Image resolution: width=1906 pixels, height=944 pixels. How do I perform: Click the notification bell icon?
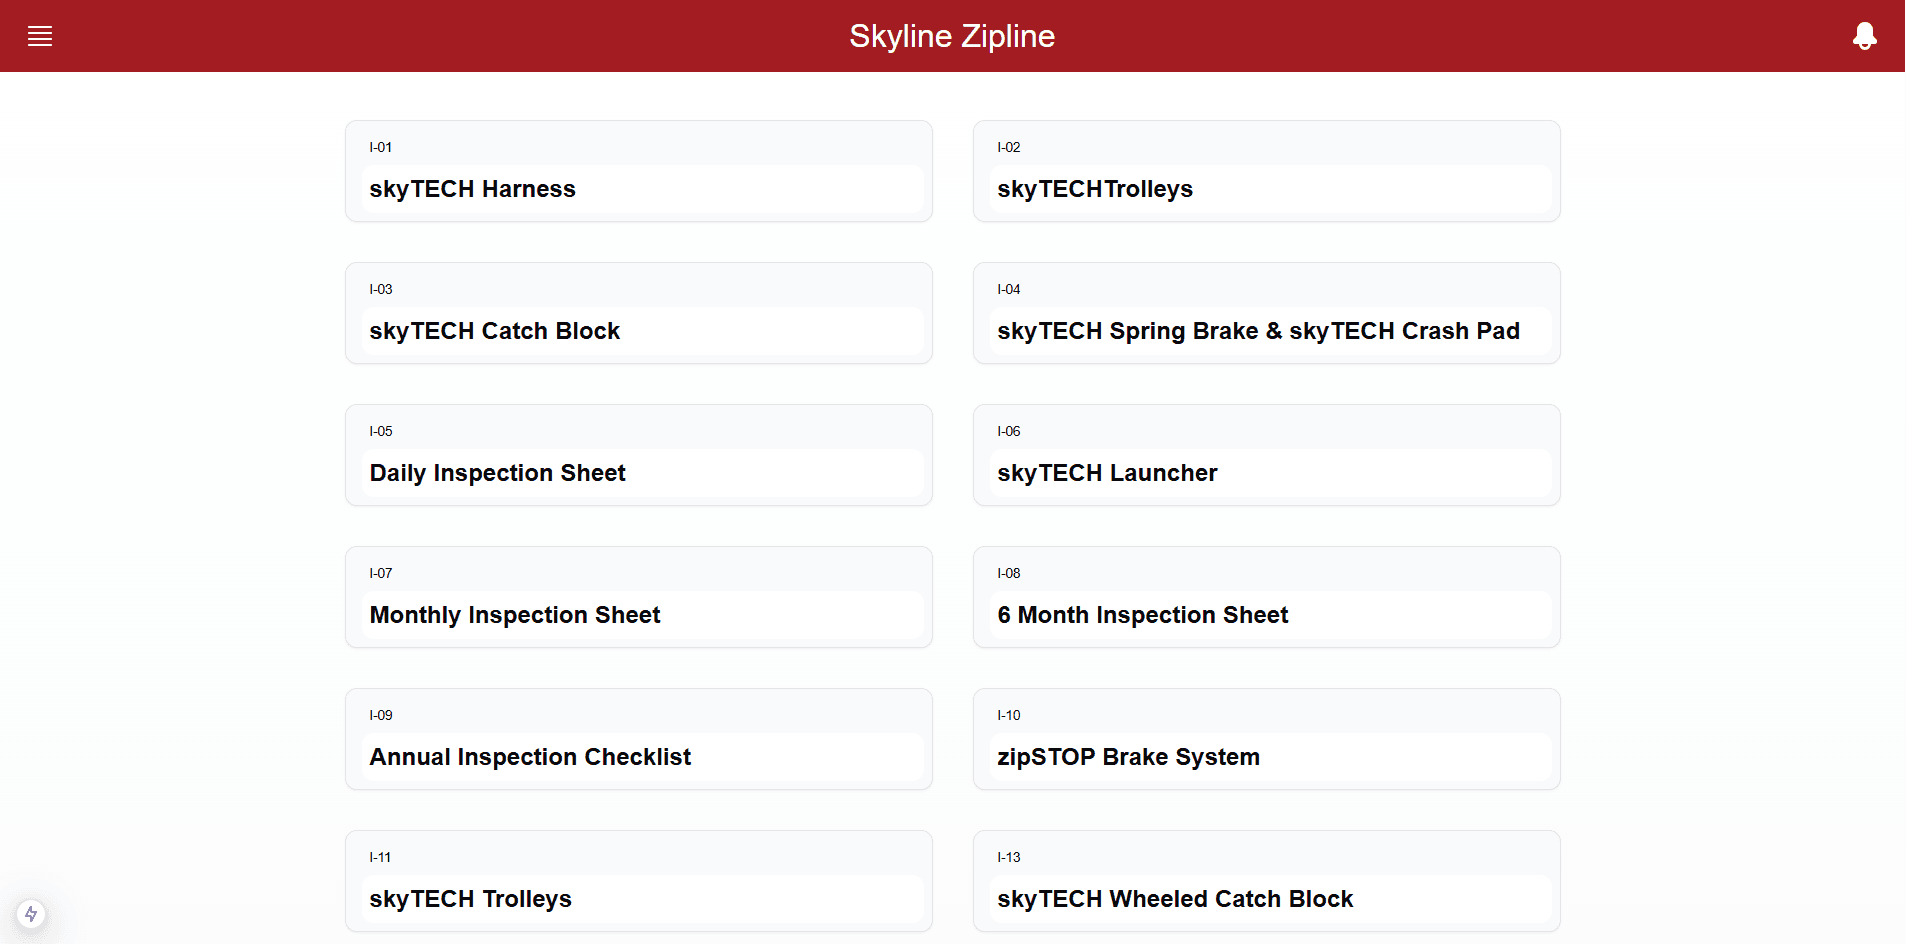[1864, 37]
